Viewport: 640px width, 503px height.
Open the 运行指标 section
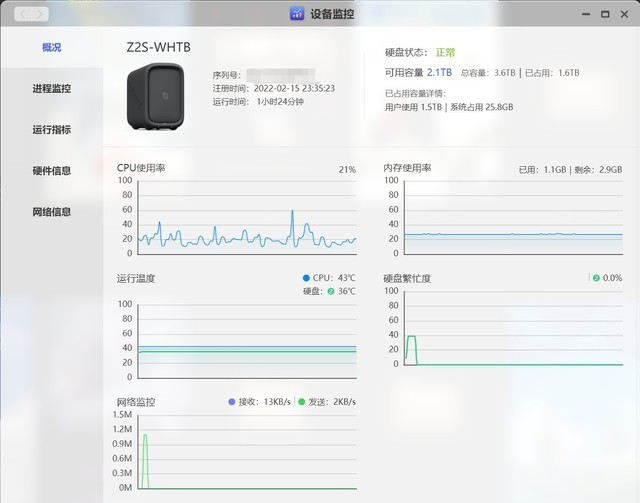[x=51, y=130]
